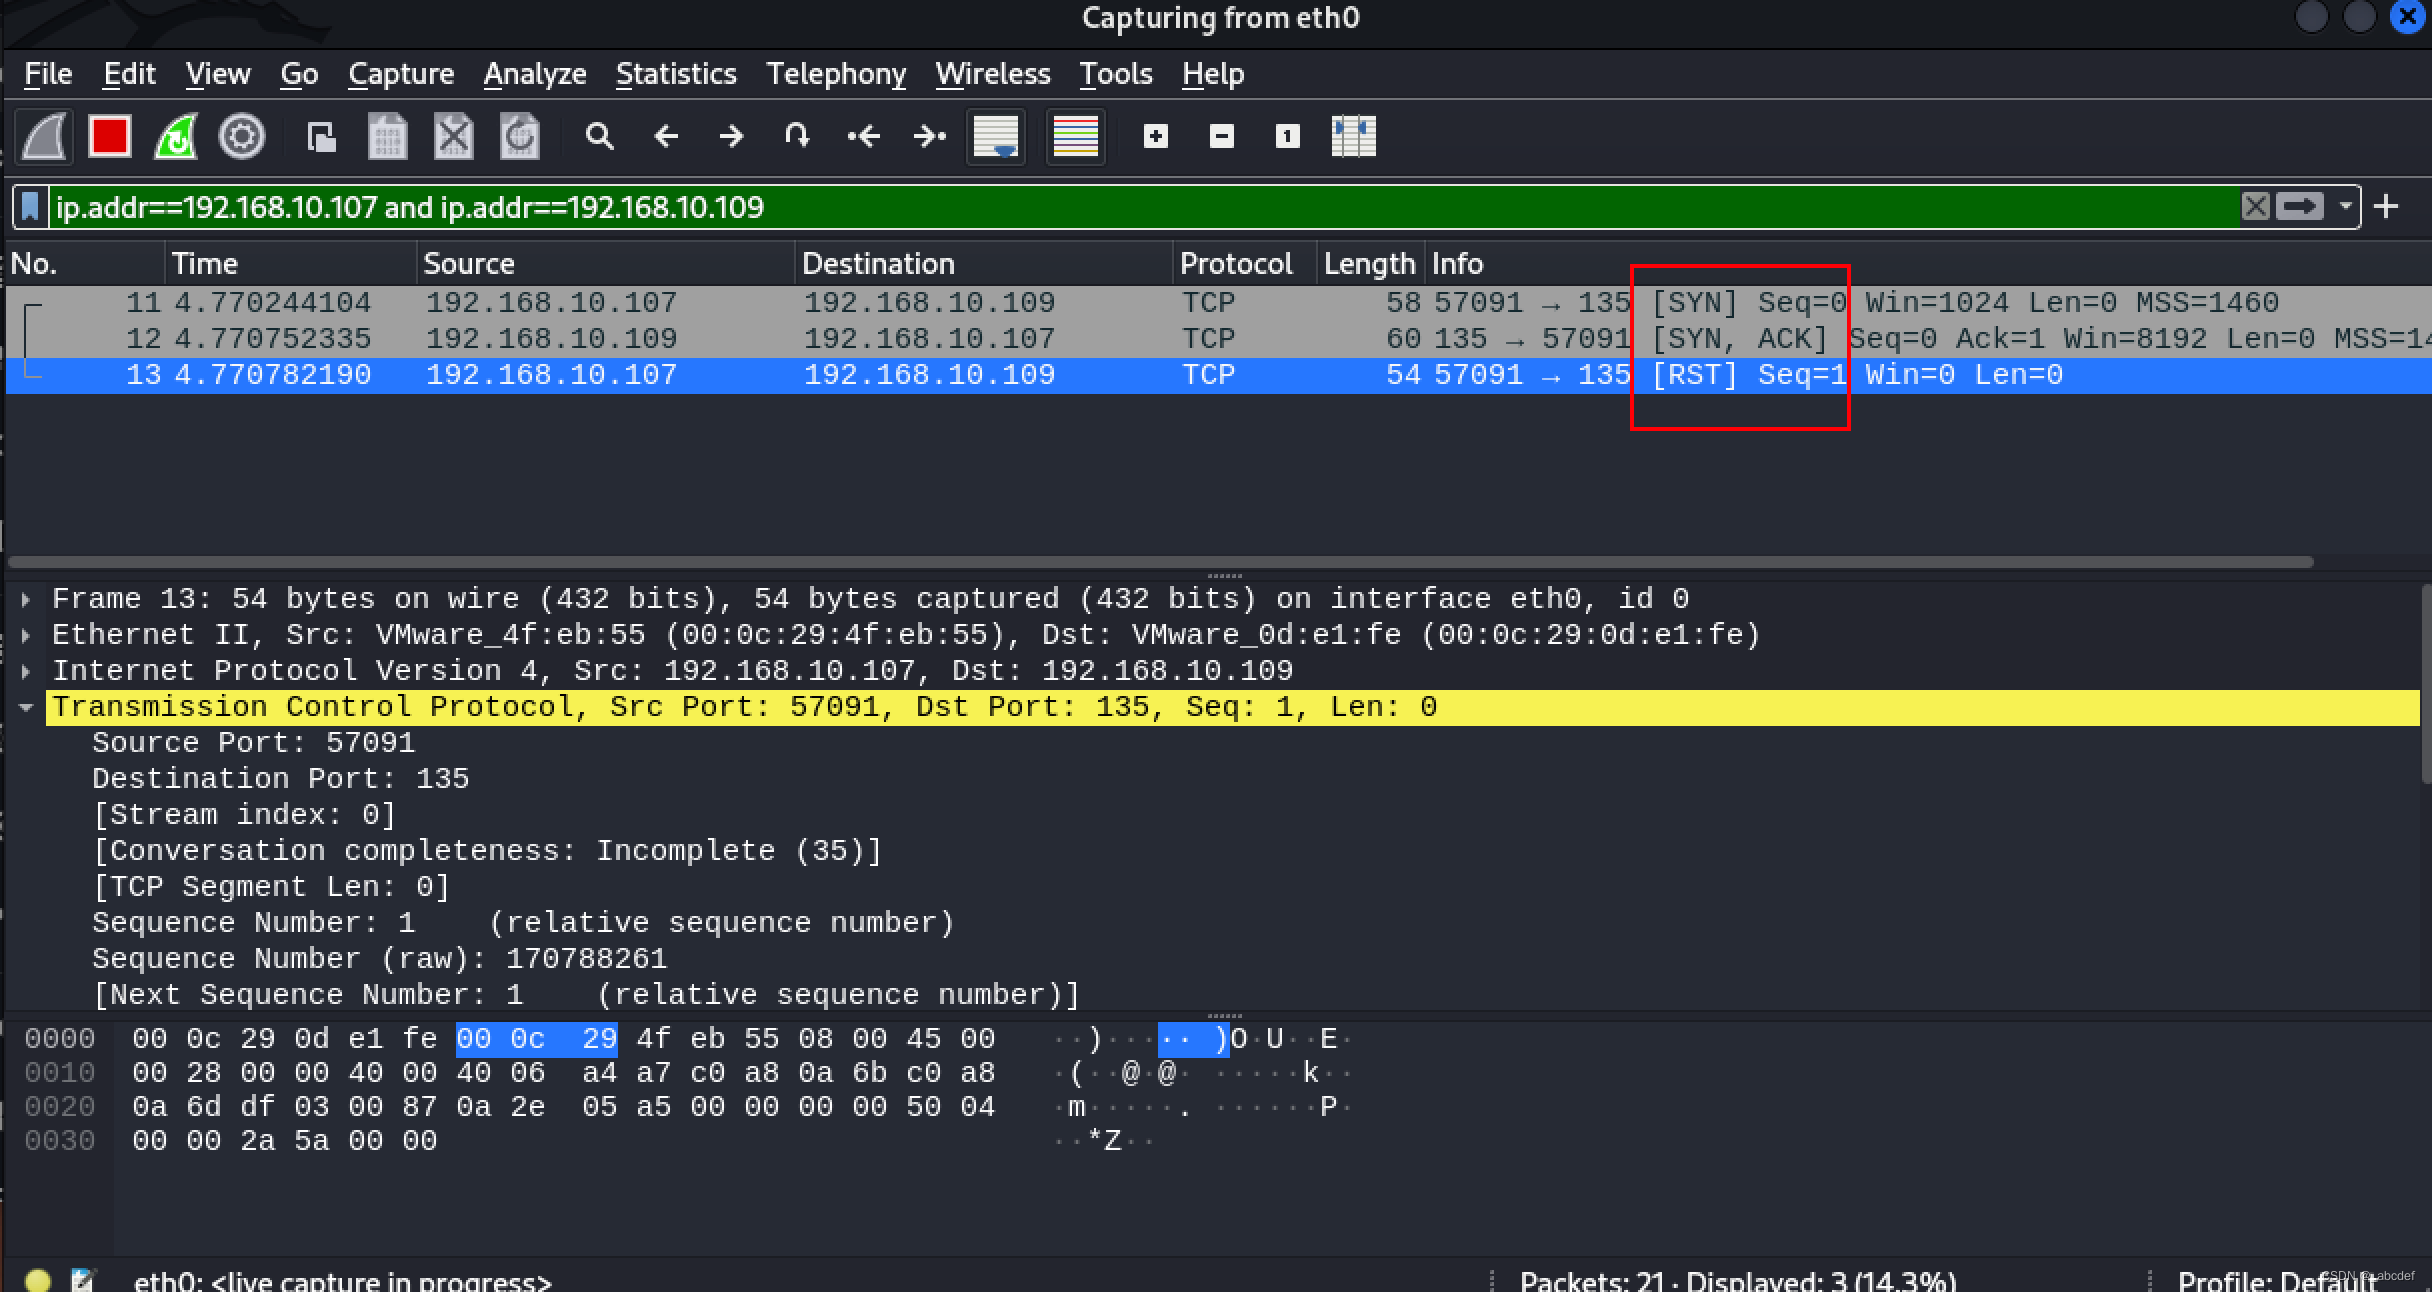
Task: Open capture options with the gear icon
Action: point(242,136)
